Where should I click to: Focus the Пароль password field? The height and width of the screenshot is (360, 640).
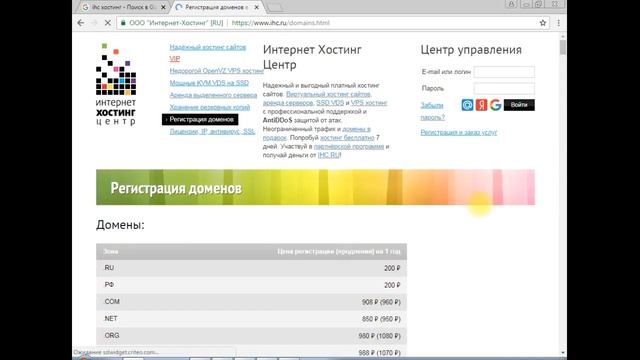click(504, 89)
